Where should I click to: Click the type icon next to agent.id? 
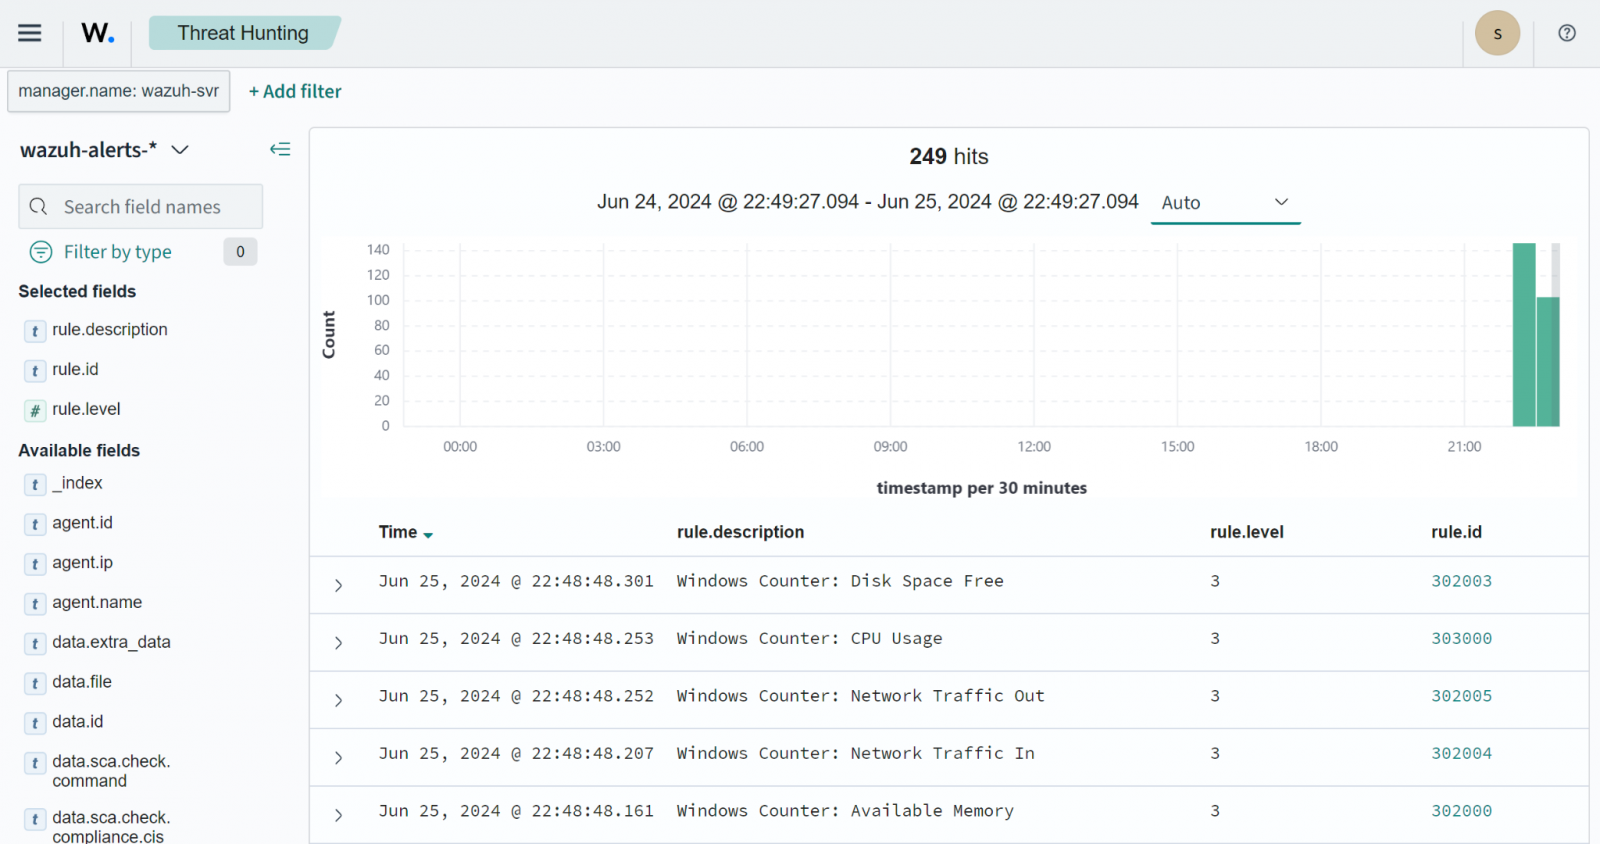tap(35, 524)
